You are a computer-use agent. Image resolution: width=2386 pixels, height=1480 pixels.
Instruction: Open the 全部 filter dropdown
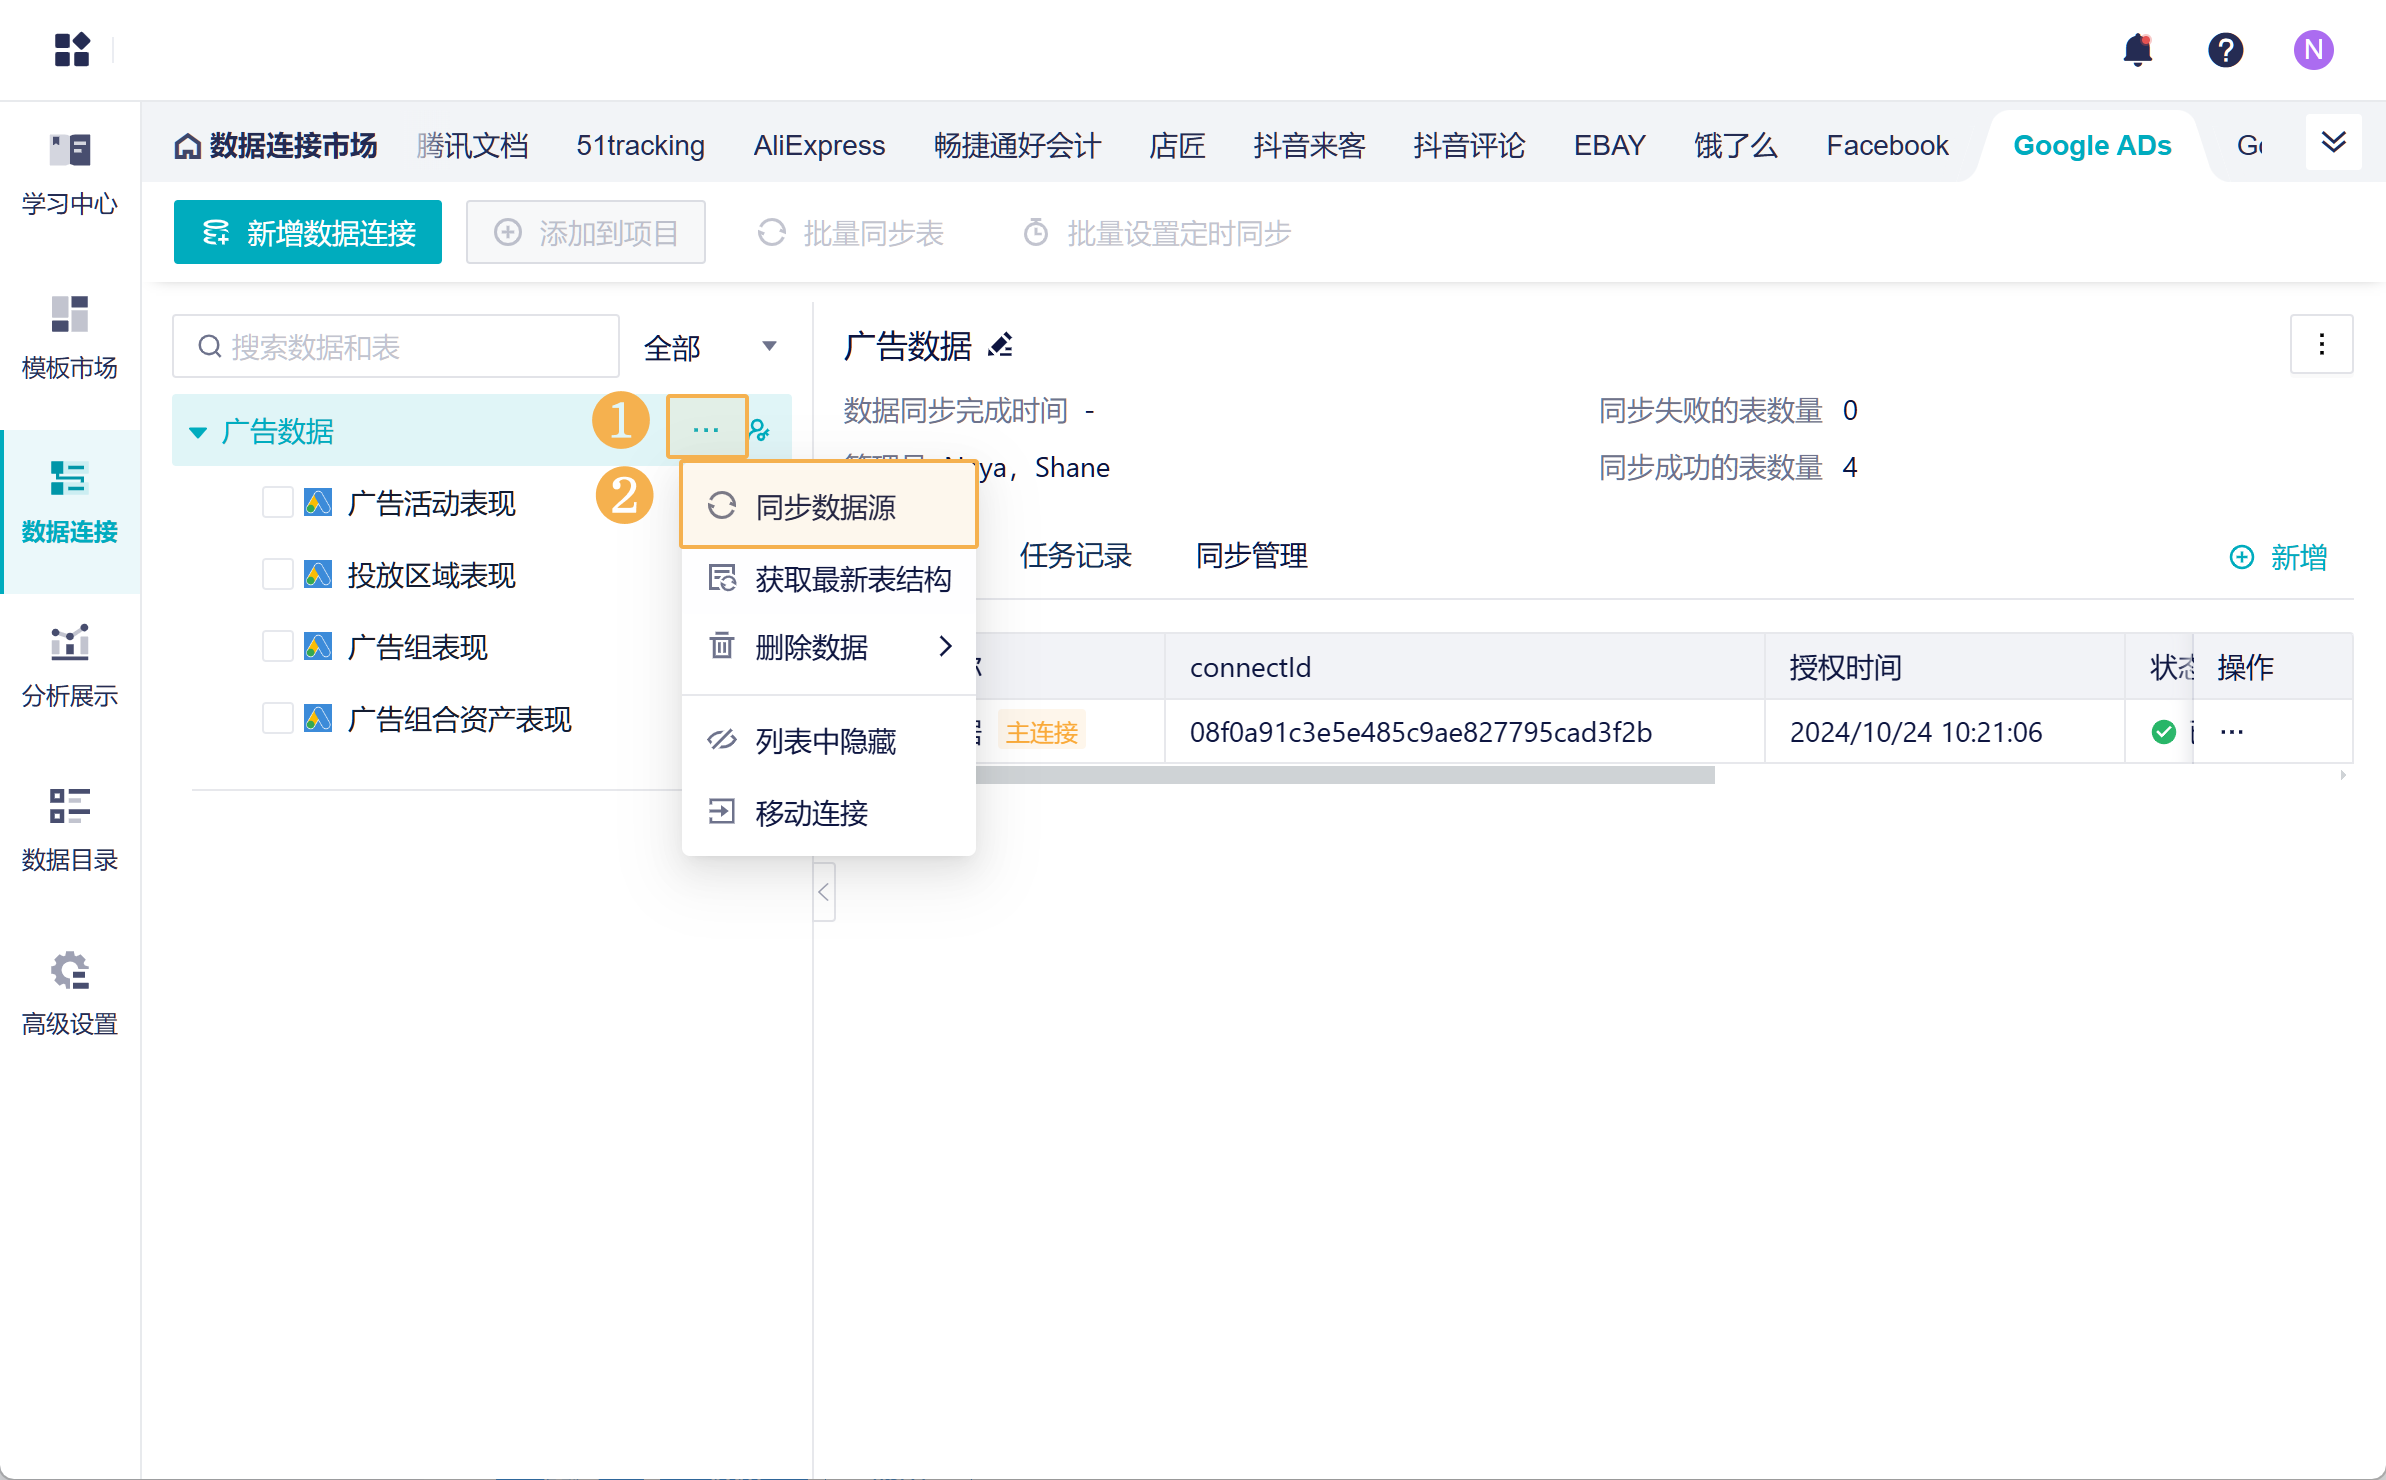pyautogui.click(x=710, y=347)
